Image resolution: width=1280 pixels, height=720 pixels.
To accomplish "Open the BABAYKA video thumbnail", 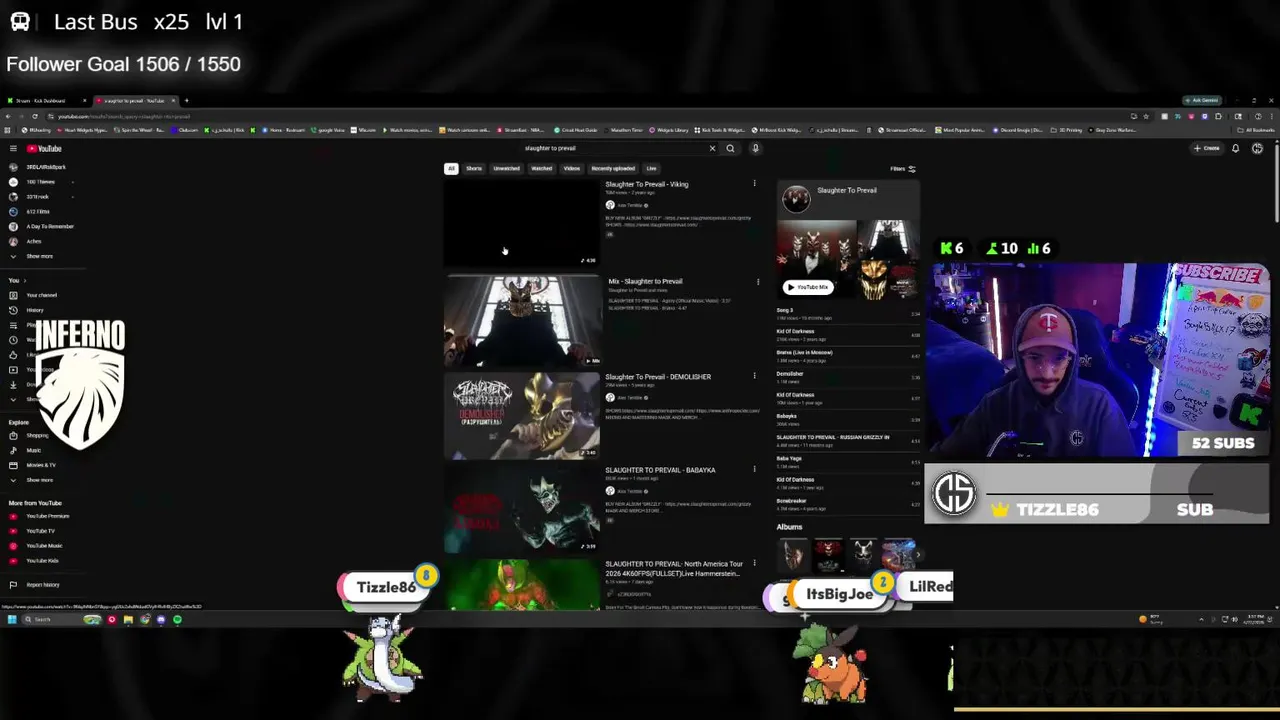I will (522, 510).
